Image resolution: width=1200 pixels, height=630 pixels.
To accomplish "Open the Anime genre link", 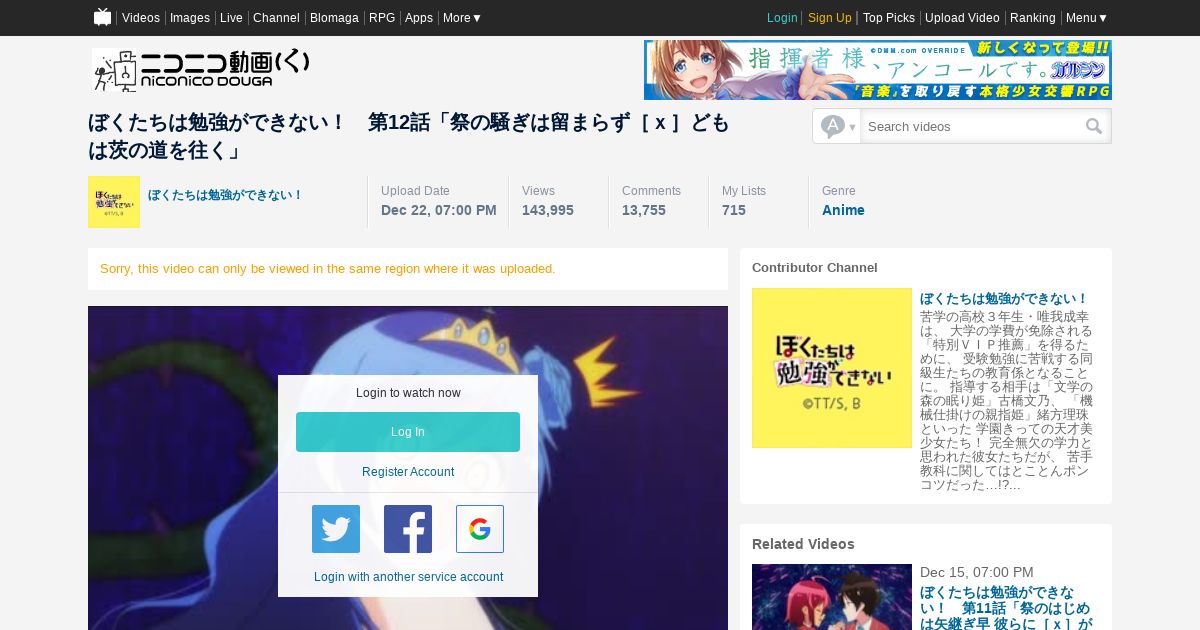I will click(x=843, y=210).
